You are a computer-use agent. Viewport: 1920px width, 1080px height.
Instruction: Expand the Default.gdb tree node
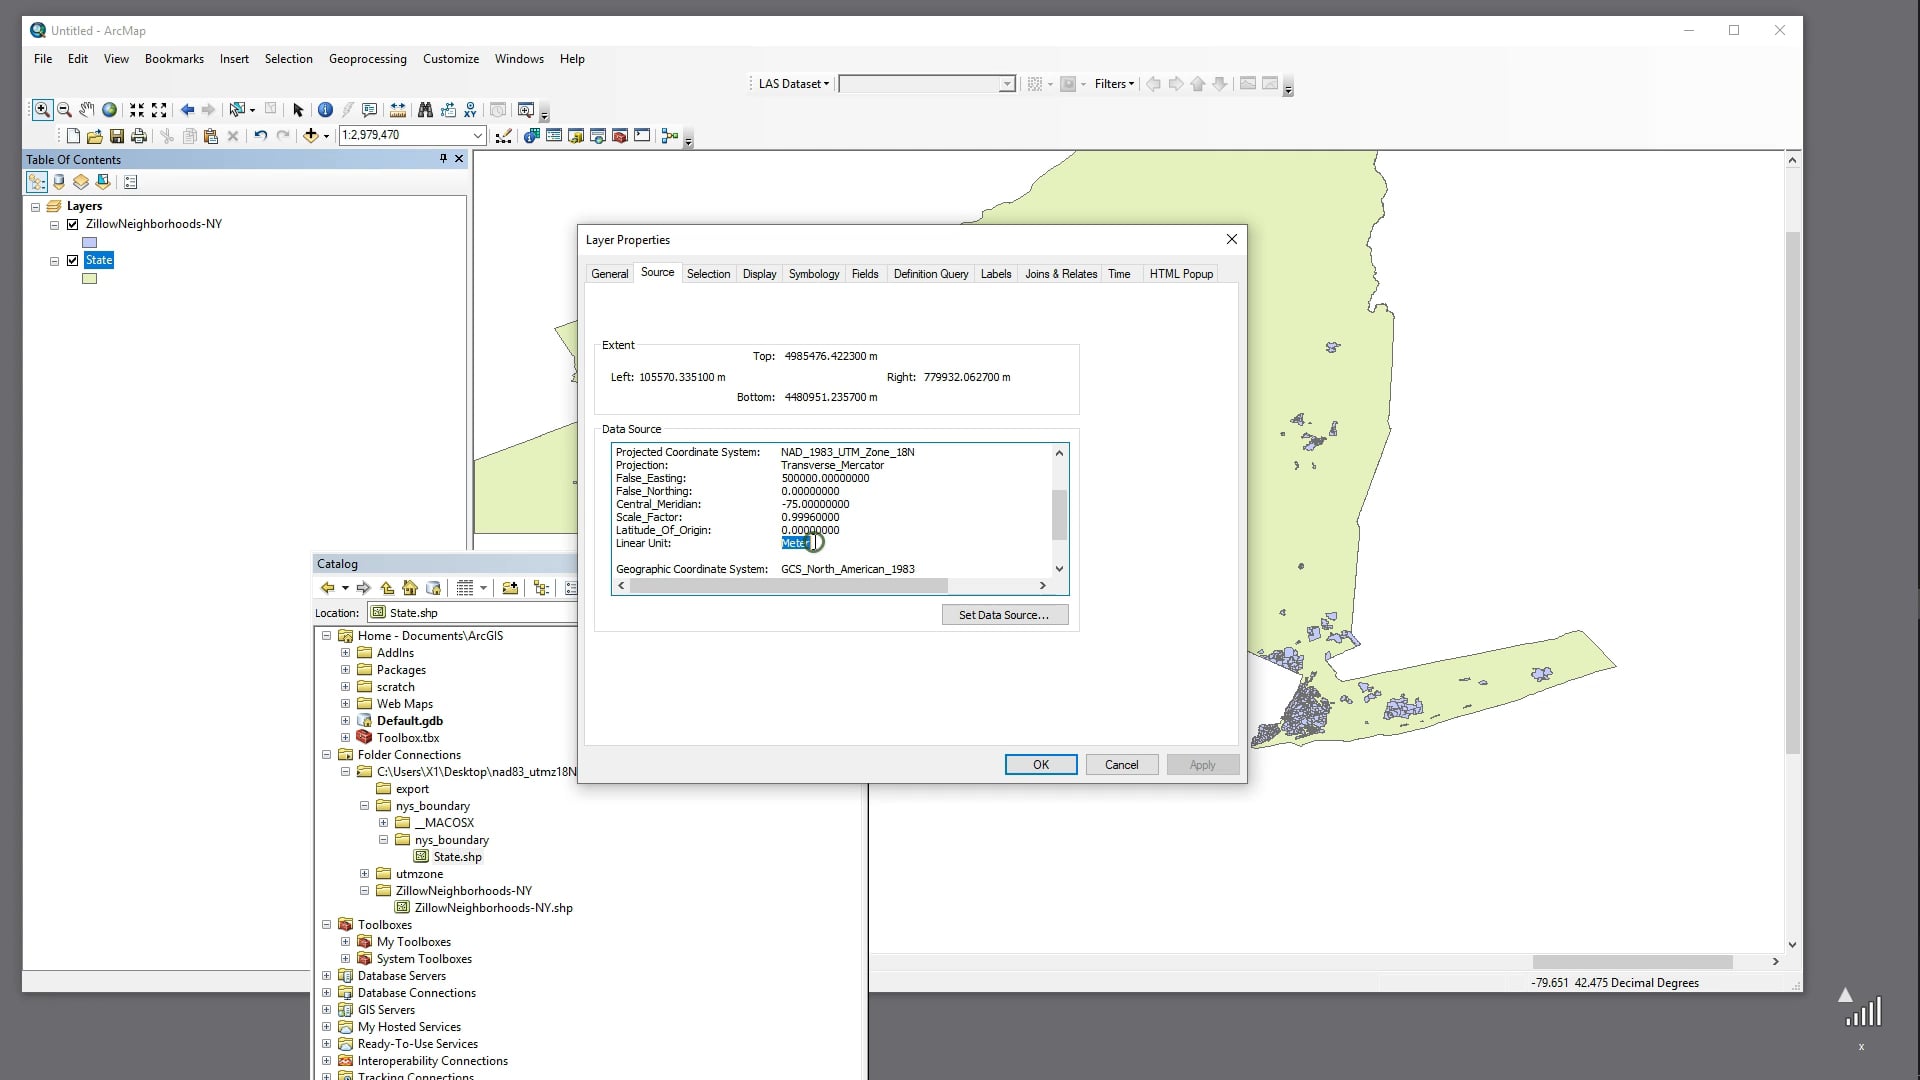[x=345, y=721]
